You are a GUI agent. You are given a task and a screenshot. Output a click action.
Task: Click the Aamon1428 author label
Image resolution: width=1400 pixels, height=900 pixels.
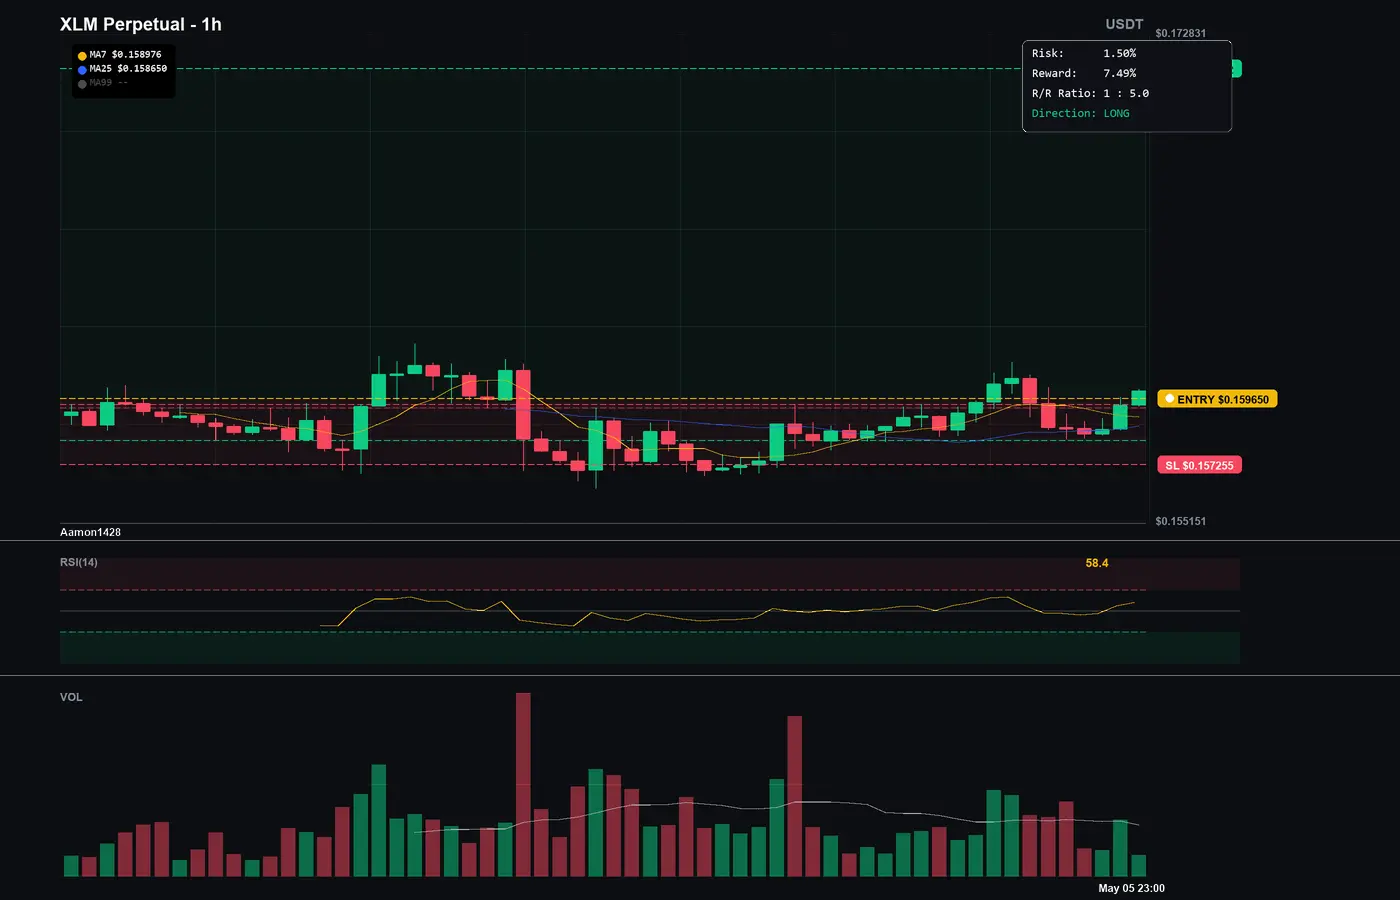[90, 532]
